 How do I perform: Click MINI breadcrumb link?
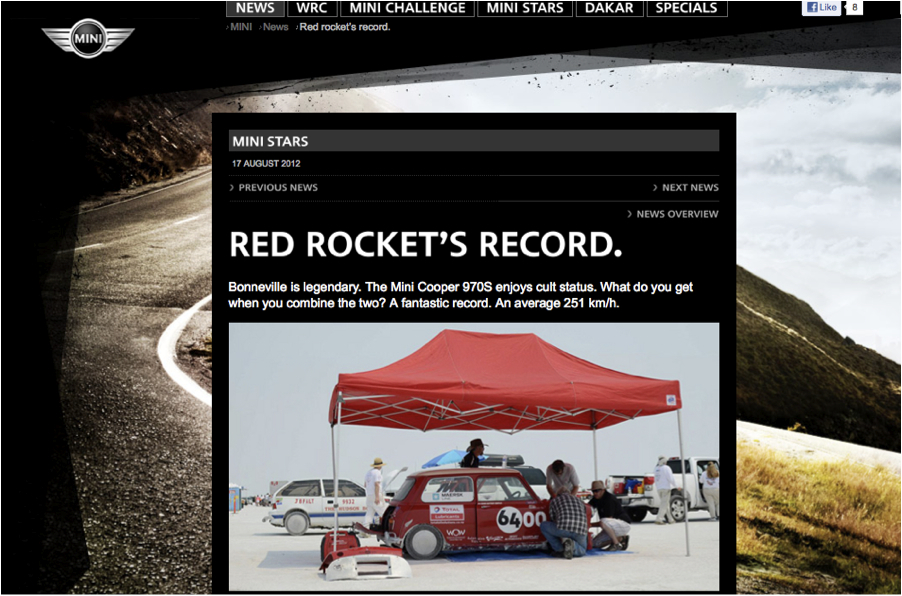coord(240,27)
